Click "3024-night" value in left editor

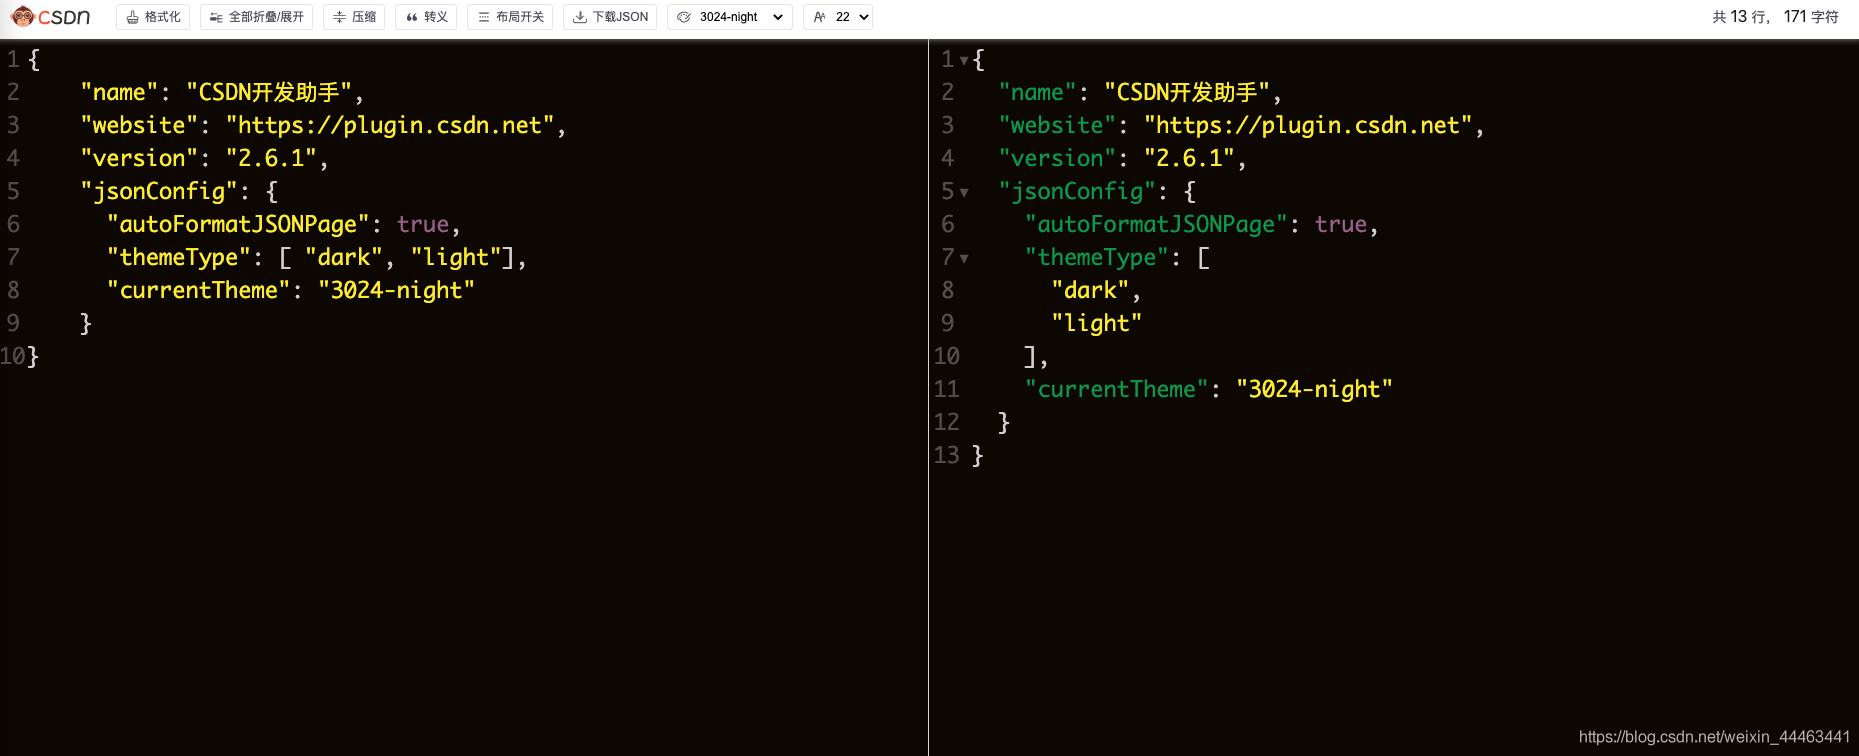pyautogui.click(x=396, y=290)
